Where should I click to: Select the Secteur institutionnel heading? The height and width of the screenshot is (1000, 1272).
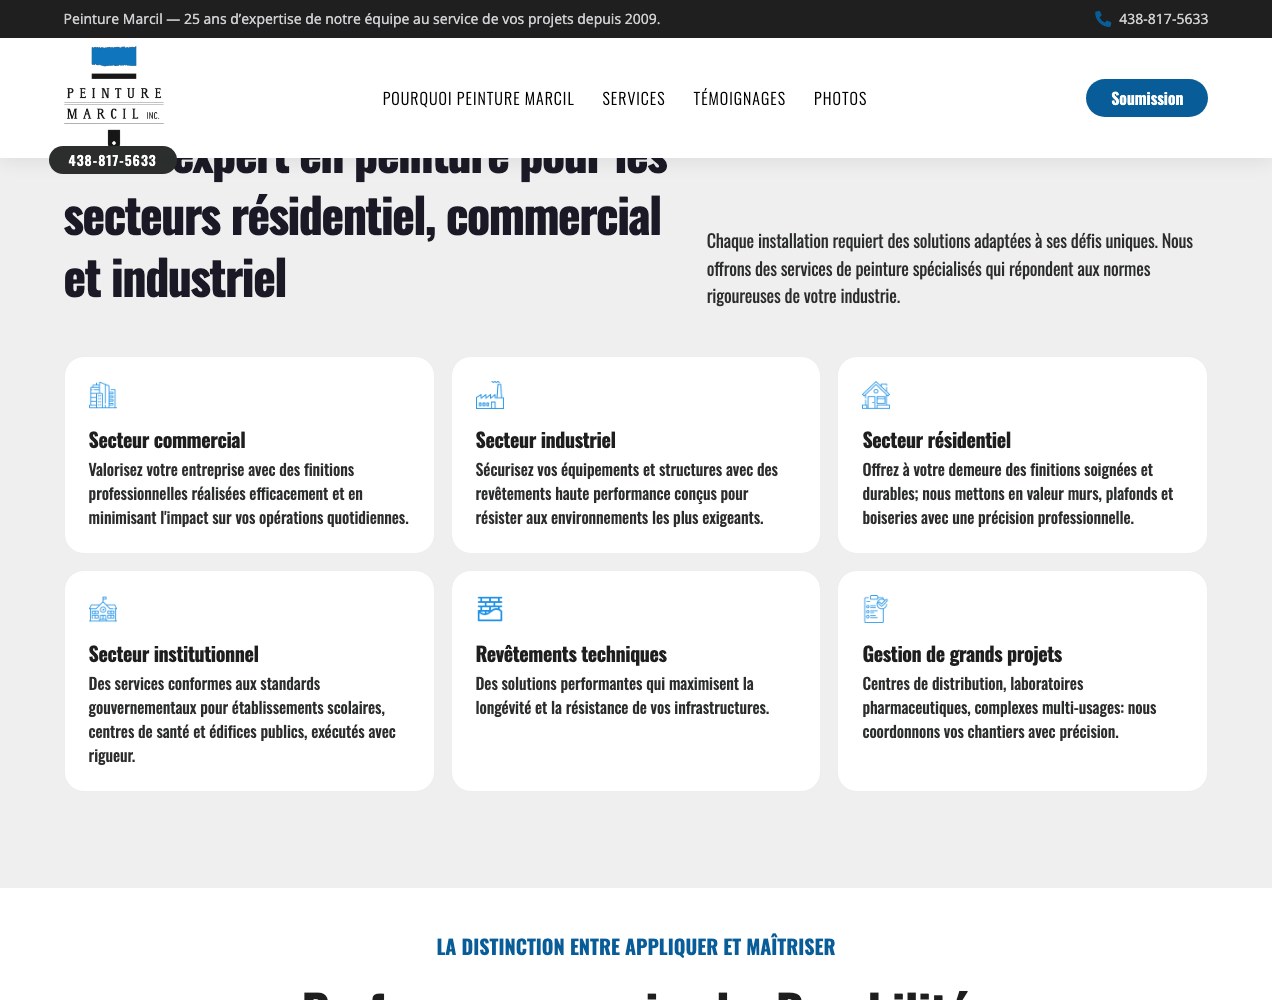click(x=174, y=654)
